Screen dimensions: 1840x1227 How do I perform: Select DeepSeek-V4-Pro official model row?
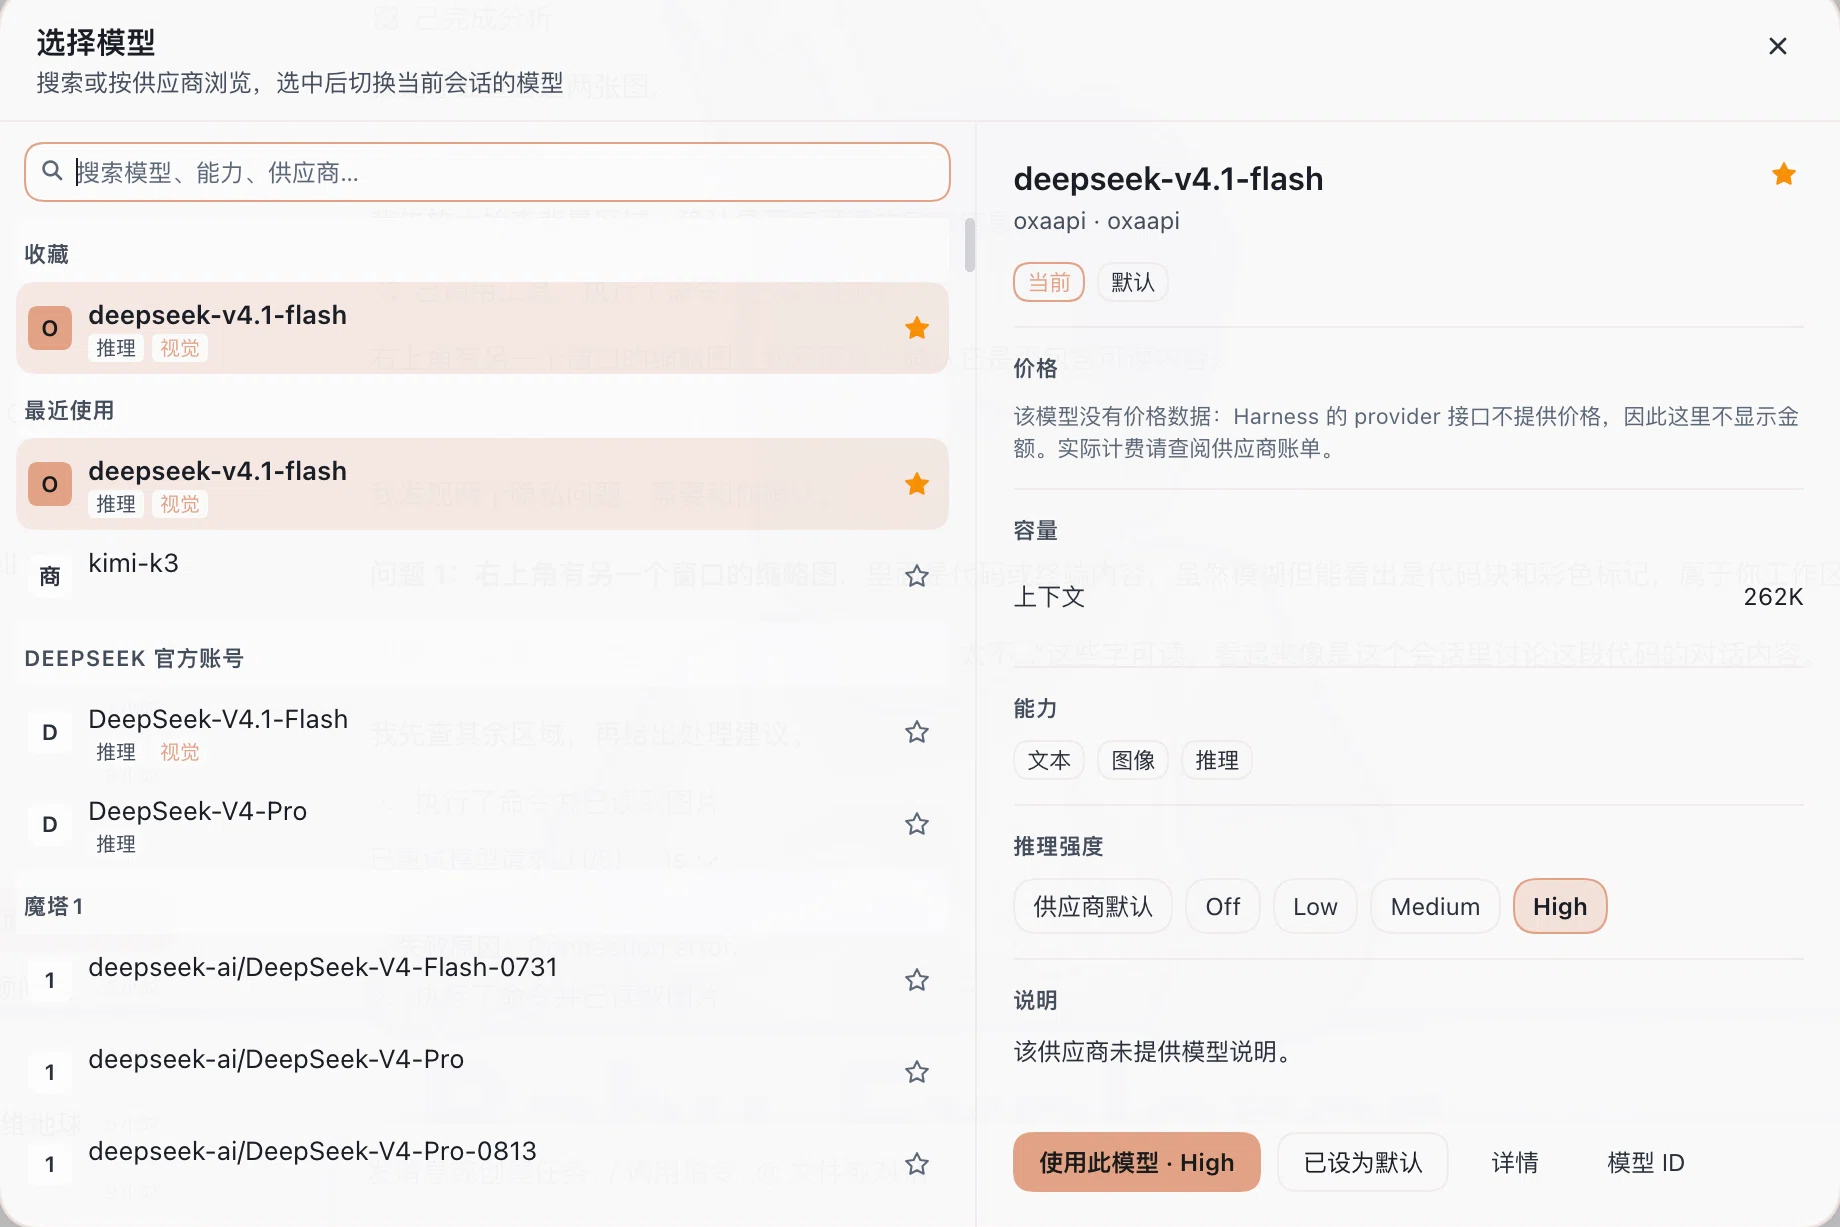482,824
